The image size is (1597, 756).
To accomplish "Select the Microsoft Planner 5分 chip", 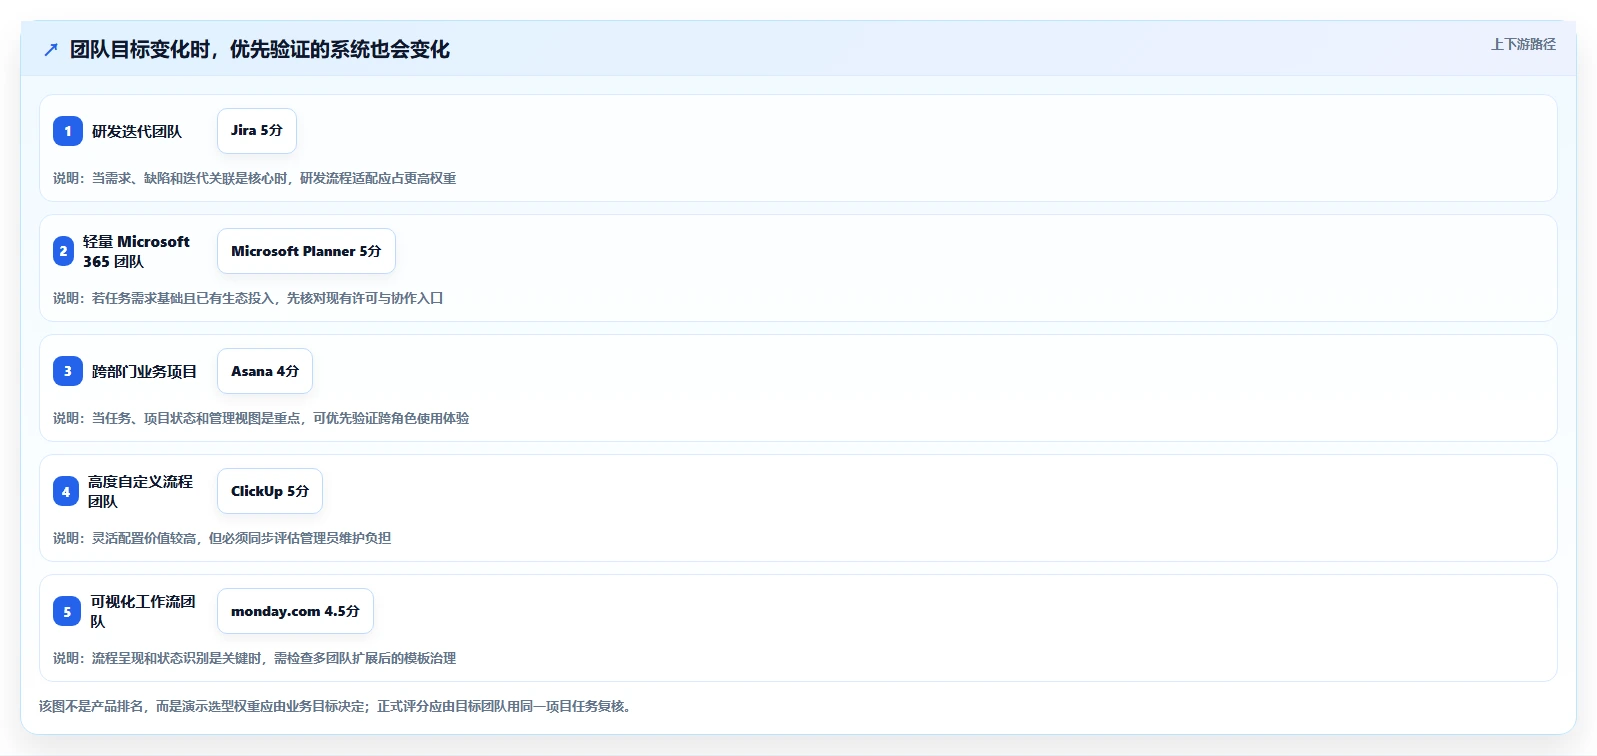I will coord(306,251).
